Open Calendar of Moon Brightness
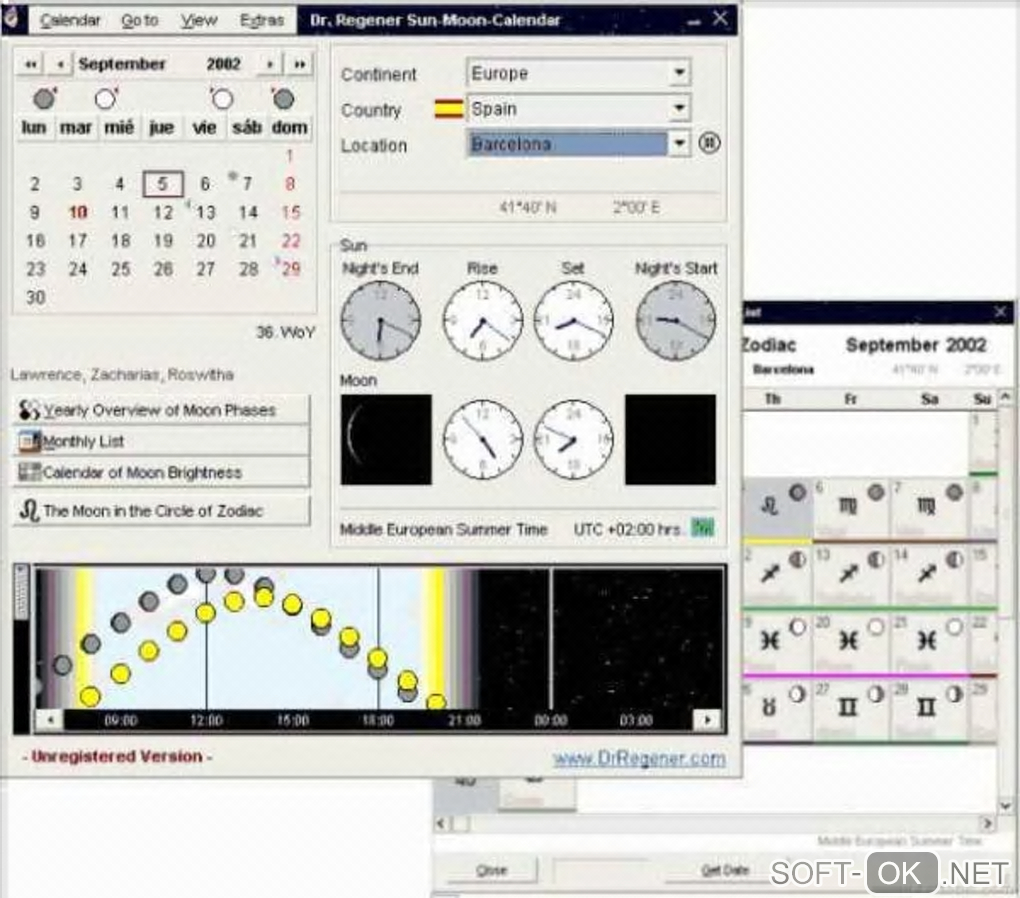The image size is (1020, 898). pyautogui.click(x=161, y=472)
